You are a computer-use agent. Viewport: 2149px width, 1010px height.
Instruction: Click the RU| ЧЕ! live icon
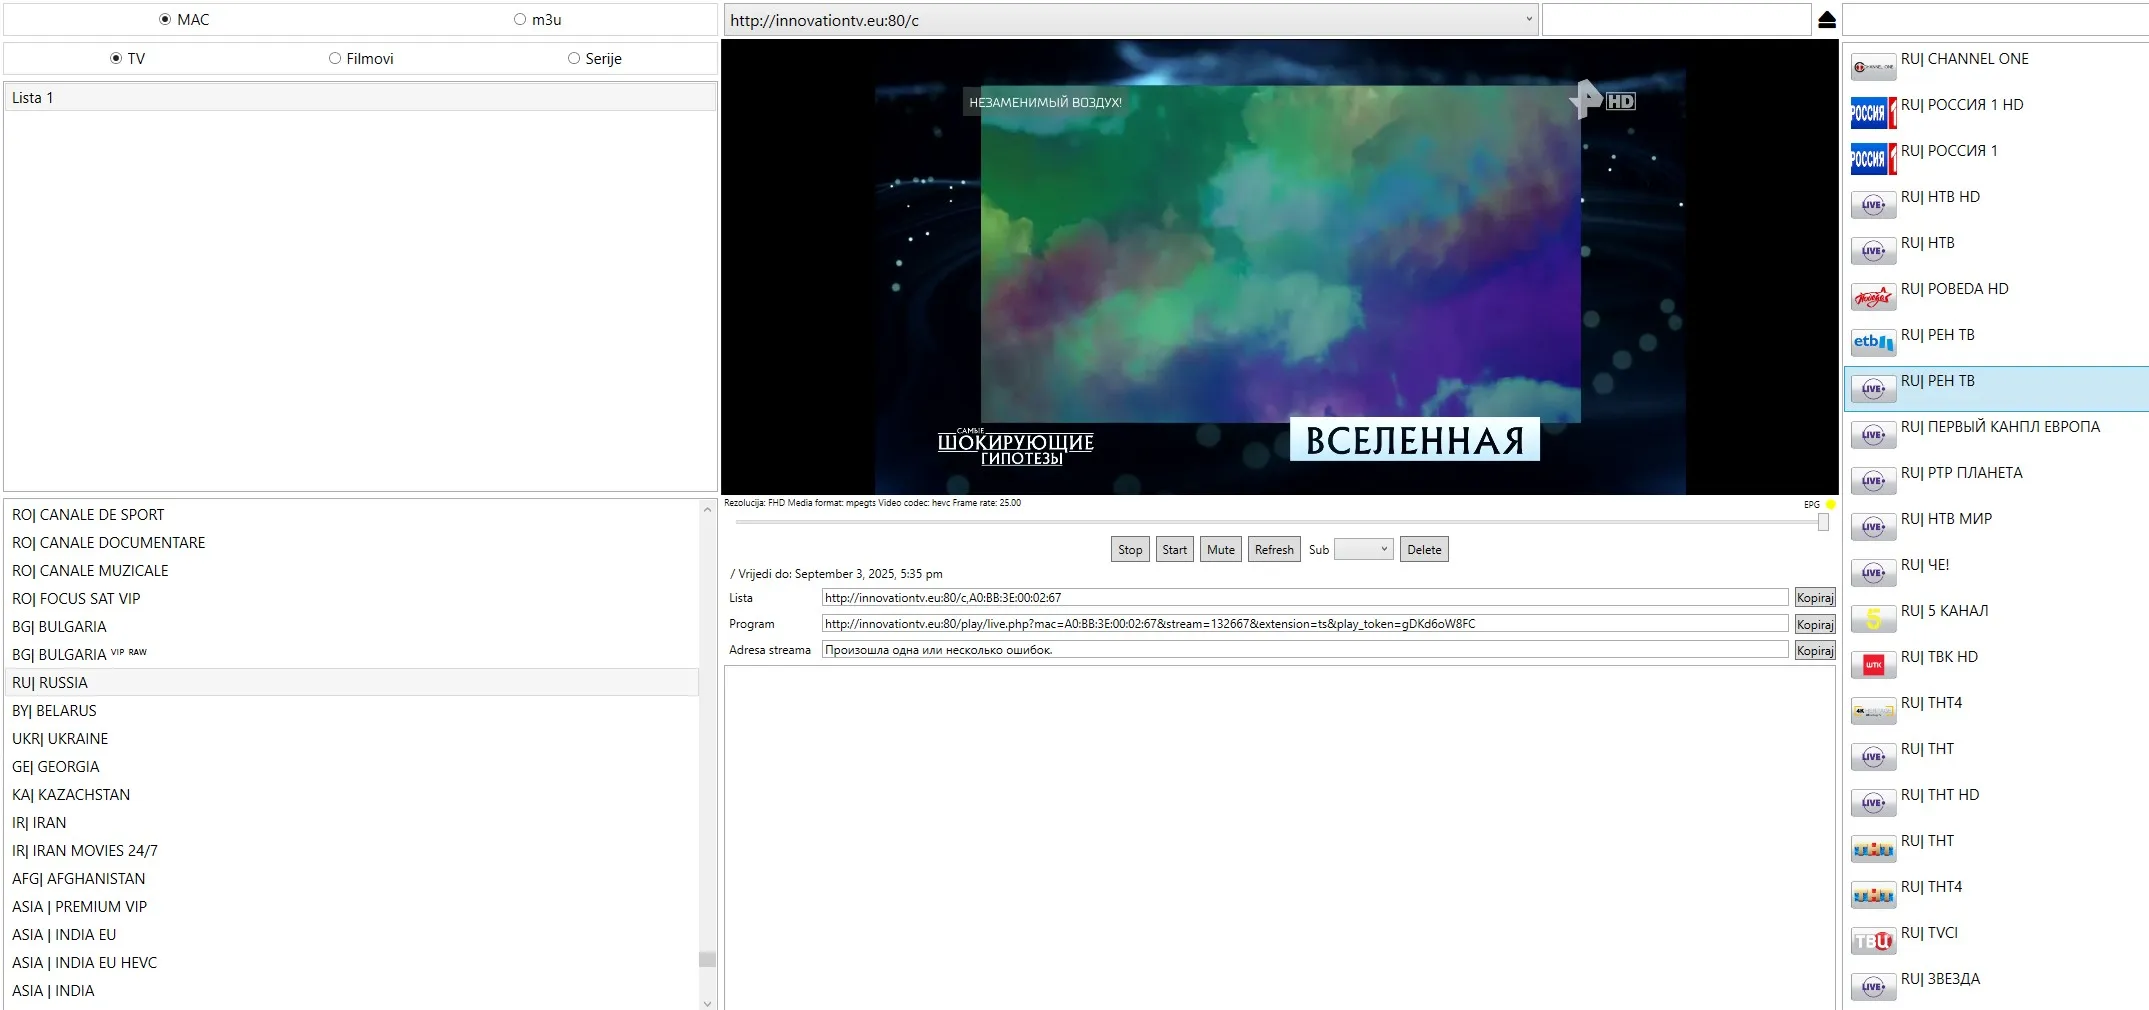pyautogui.click(x=1873, y=573)
